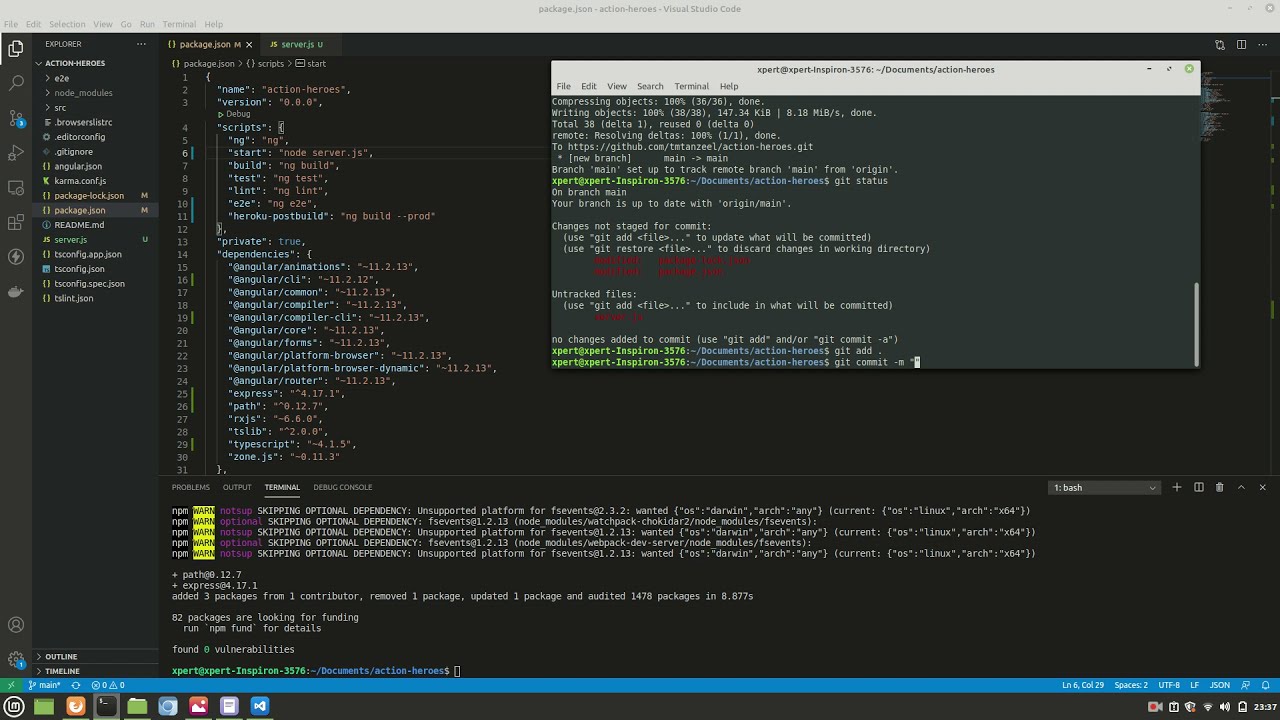1280x720 pixels.
Task: Open the Edit menu in the terminal window
Action: [588, 86]
